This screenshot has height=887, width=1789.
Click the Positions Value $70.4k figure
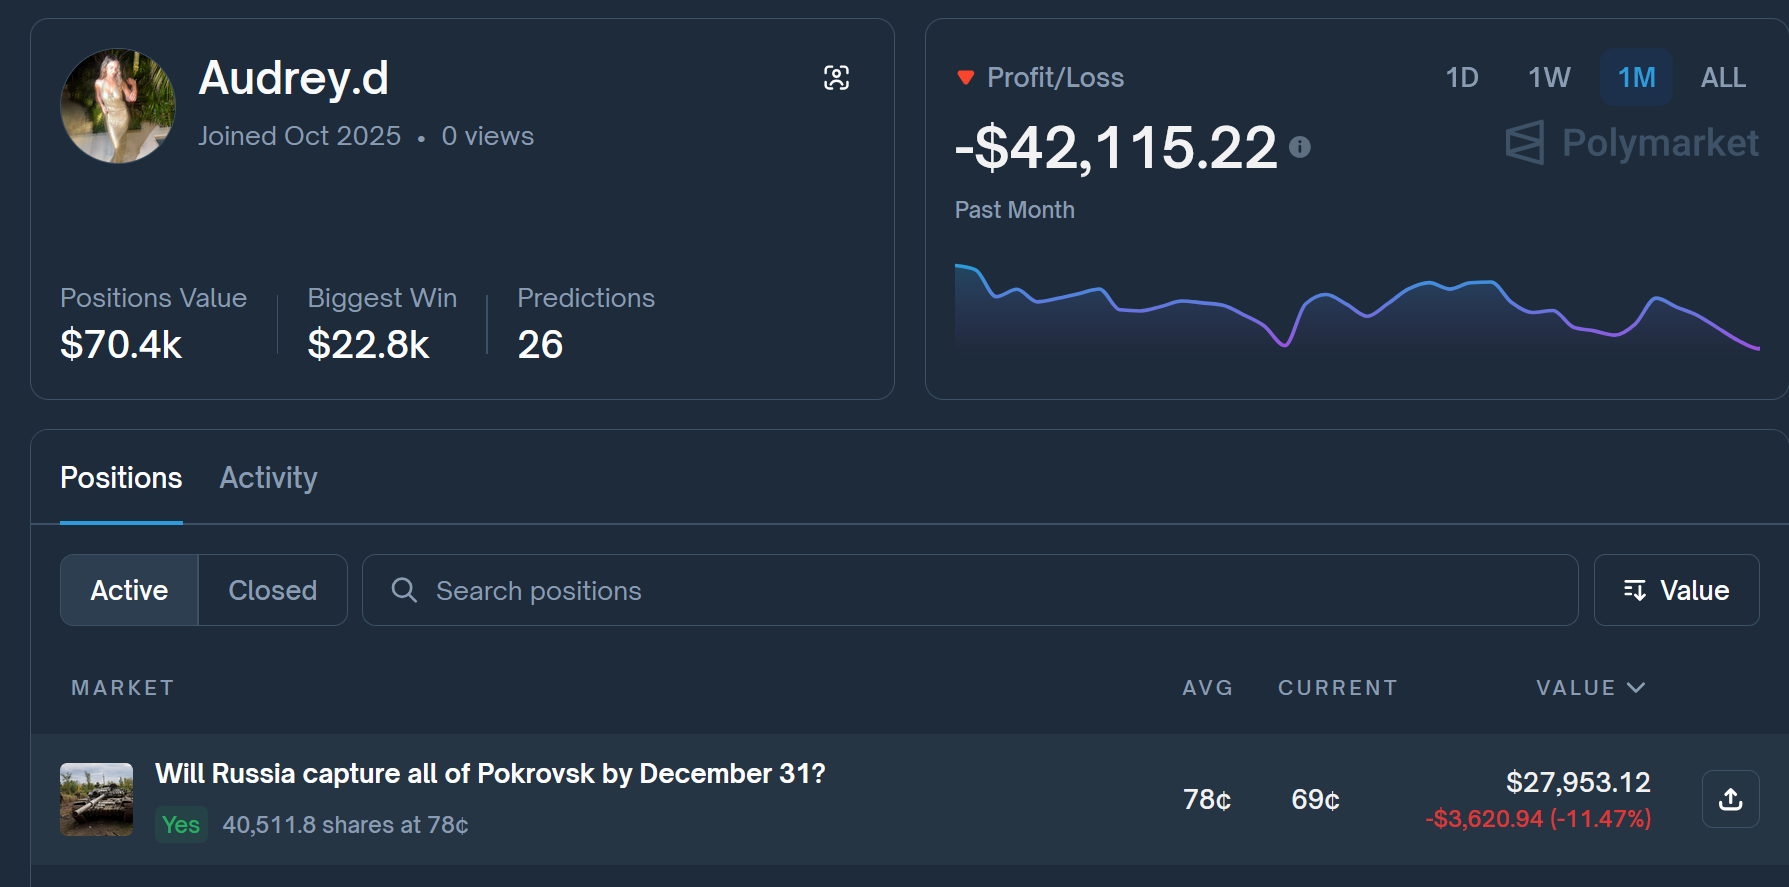121,345
